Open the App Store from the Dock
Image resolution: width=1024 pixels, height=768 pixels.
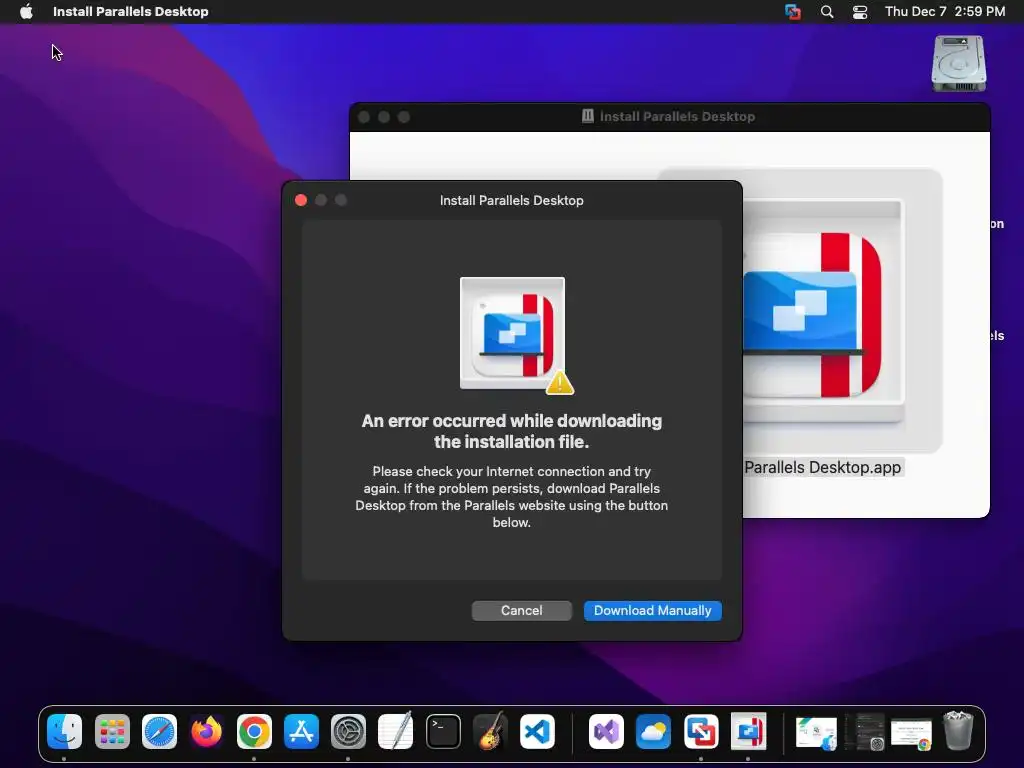(301, 731)
